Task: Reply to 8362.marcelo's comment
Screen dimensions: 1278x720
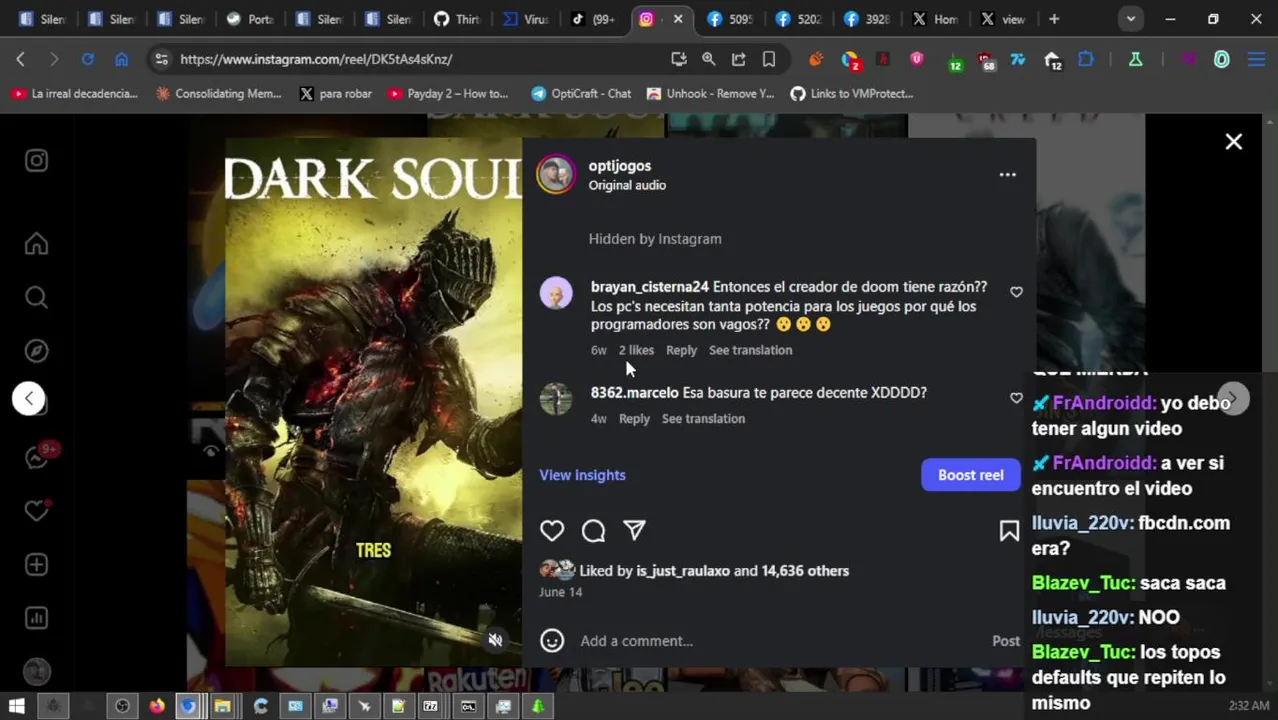Action: coord(634,419)
